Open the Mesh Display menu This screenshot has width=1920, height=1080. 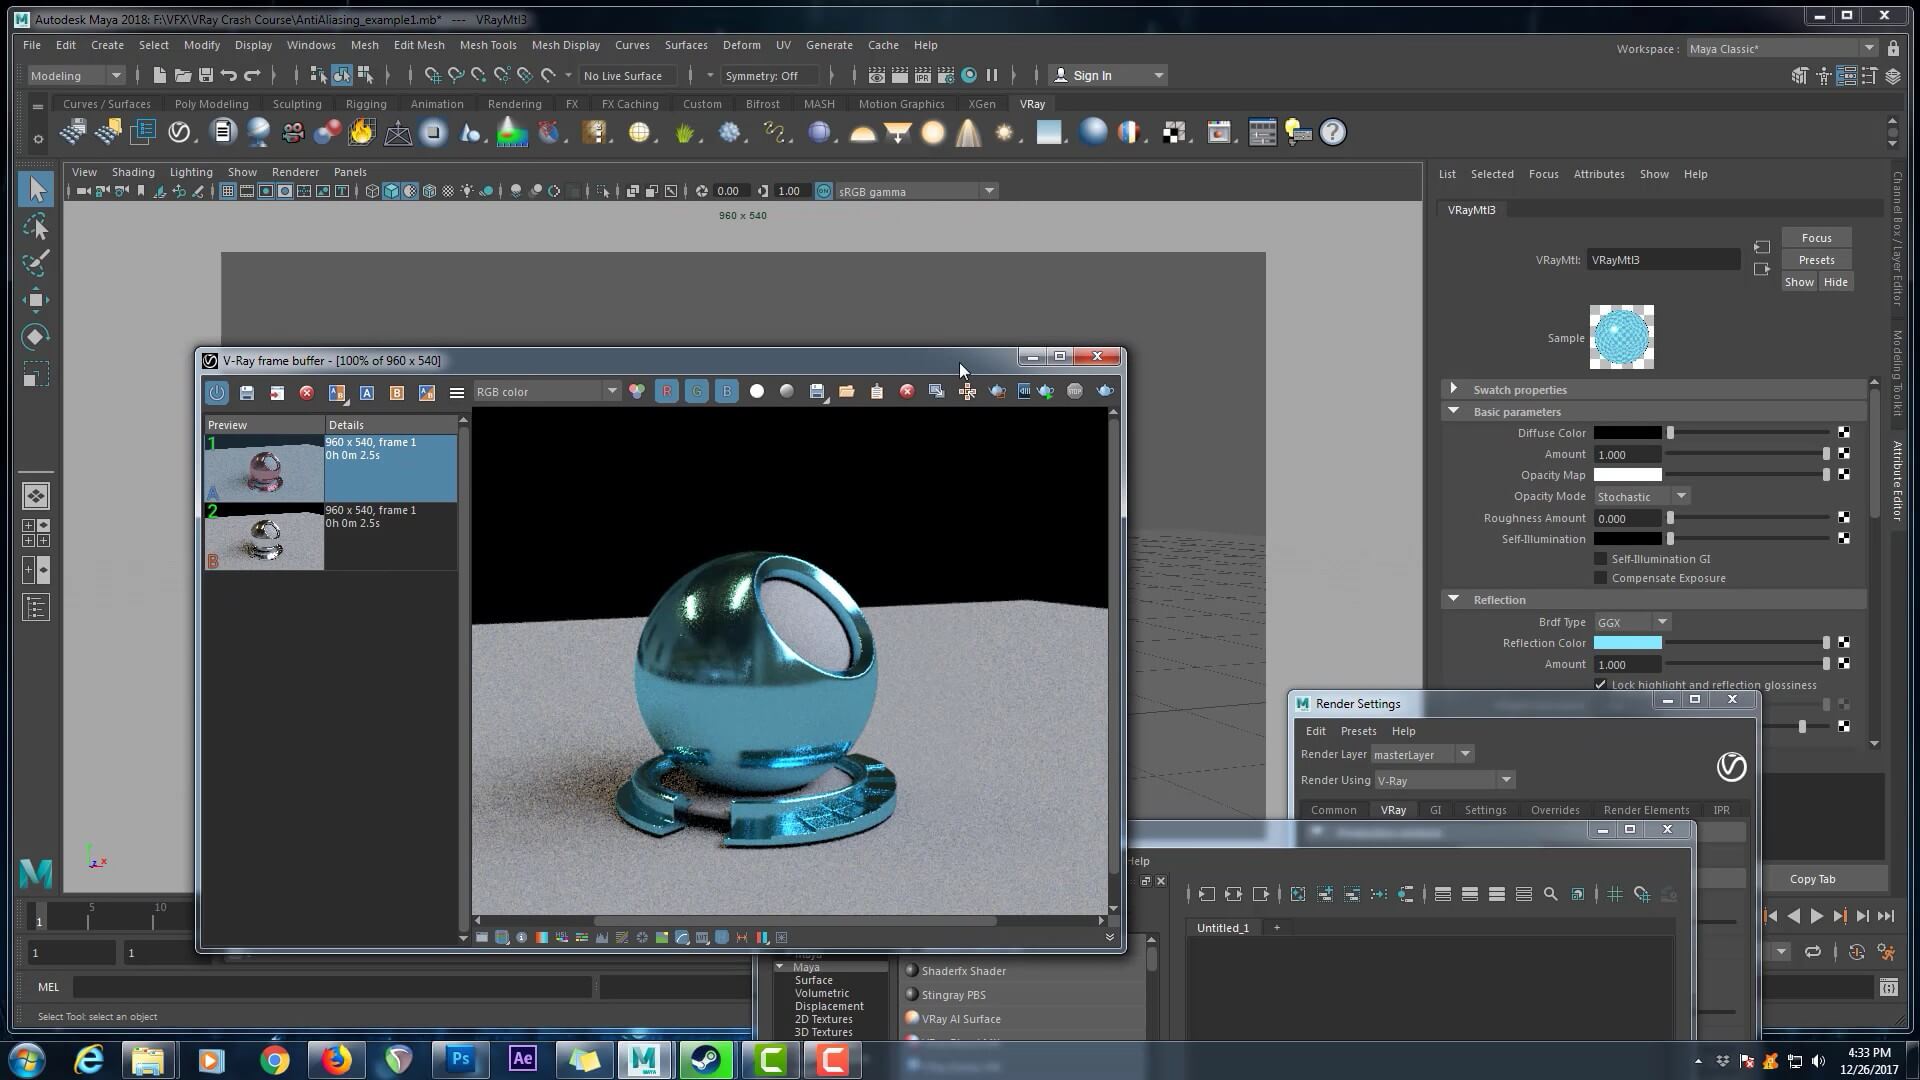click(565, 45)
